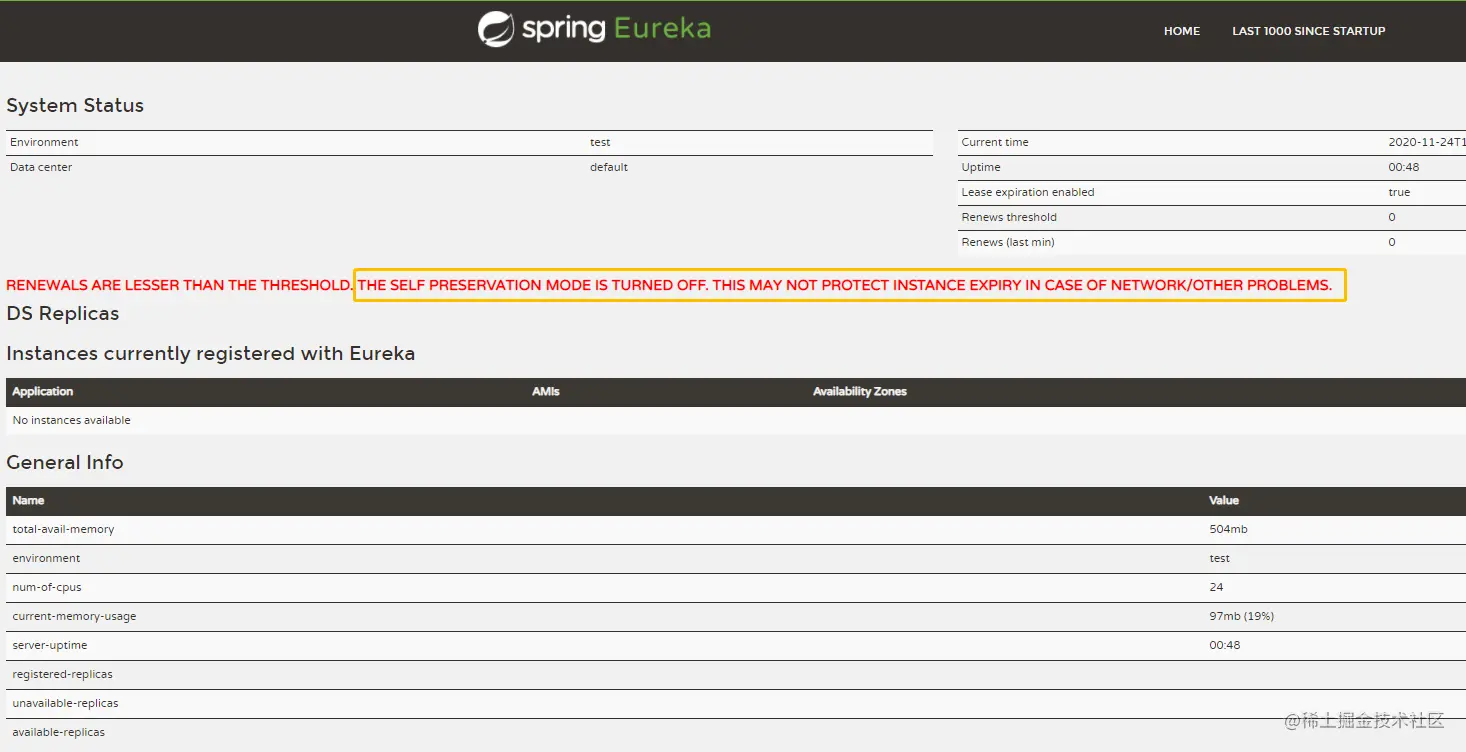The height and width of the screenshot is (752, 1466).
Task: Click Instances currently registered with Eureka heading
Action: tap(210, 354)
